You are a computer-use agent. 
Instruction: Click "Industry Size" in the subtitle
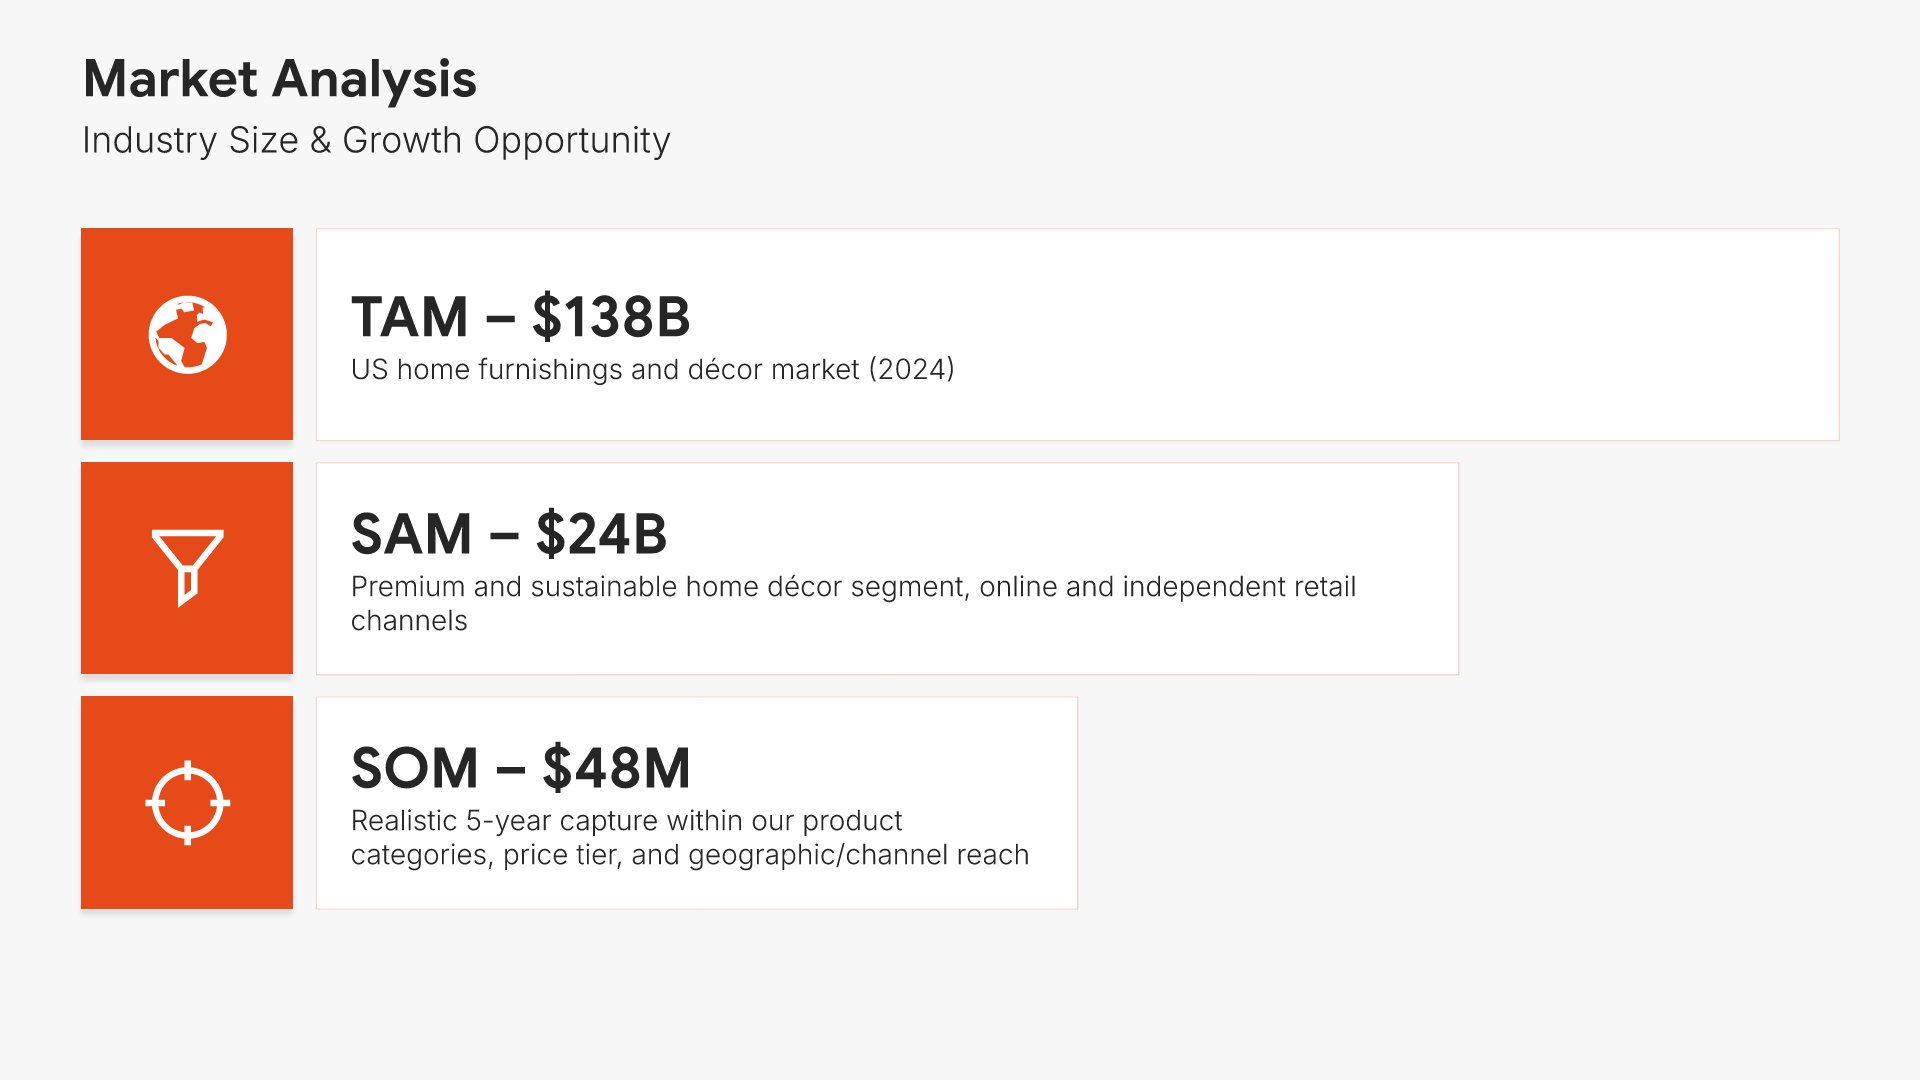pos(190,141)
